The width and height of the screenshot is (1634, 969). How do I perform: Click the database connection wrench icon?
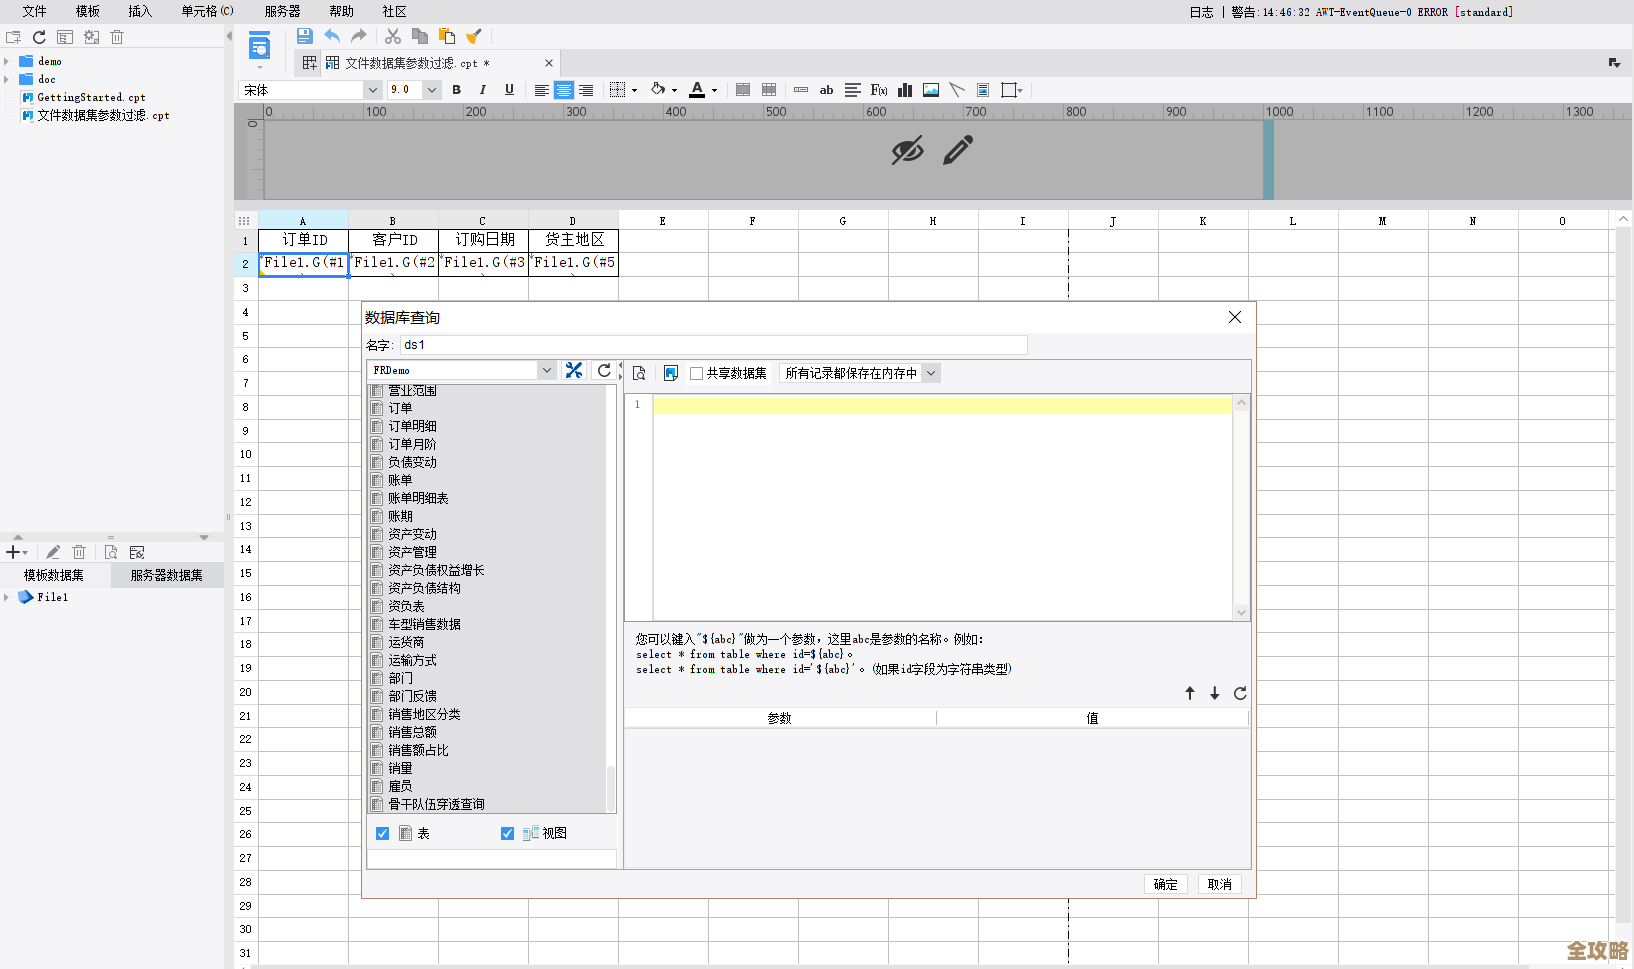pos(574,370)
